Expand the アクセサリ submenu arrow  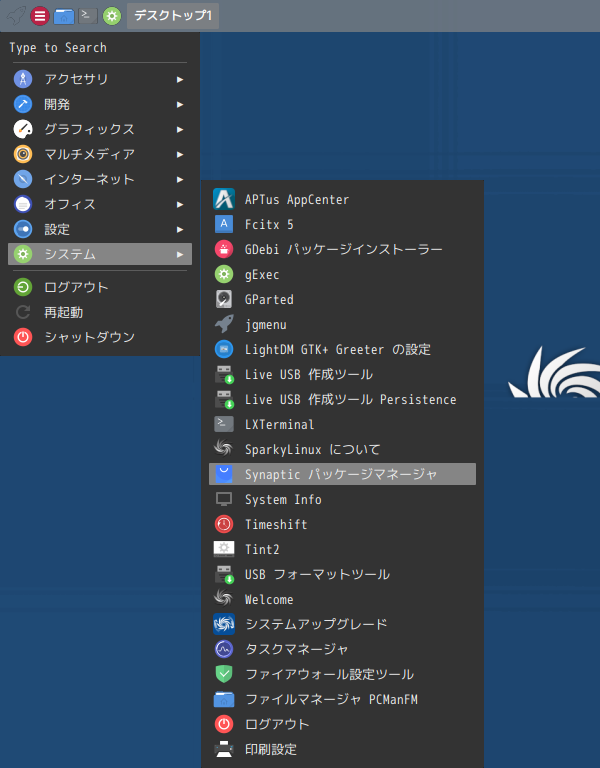tap(180, 79)
